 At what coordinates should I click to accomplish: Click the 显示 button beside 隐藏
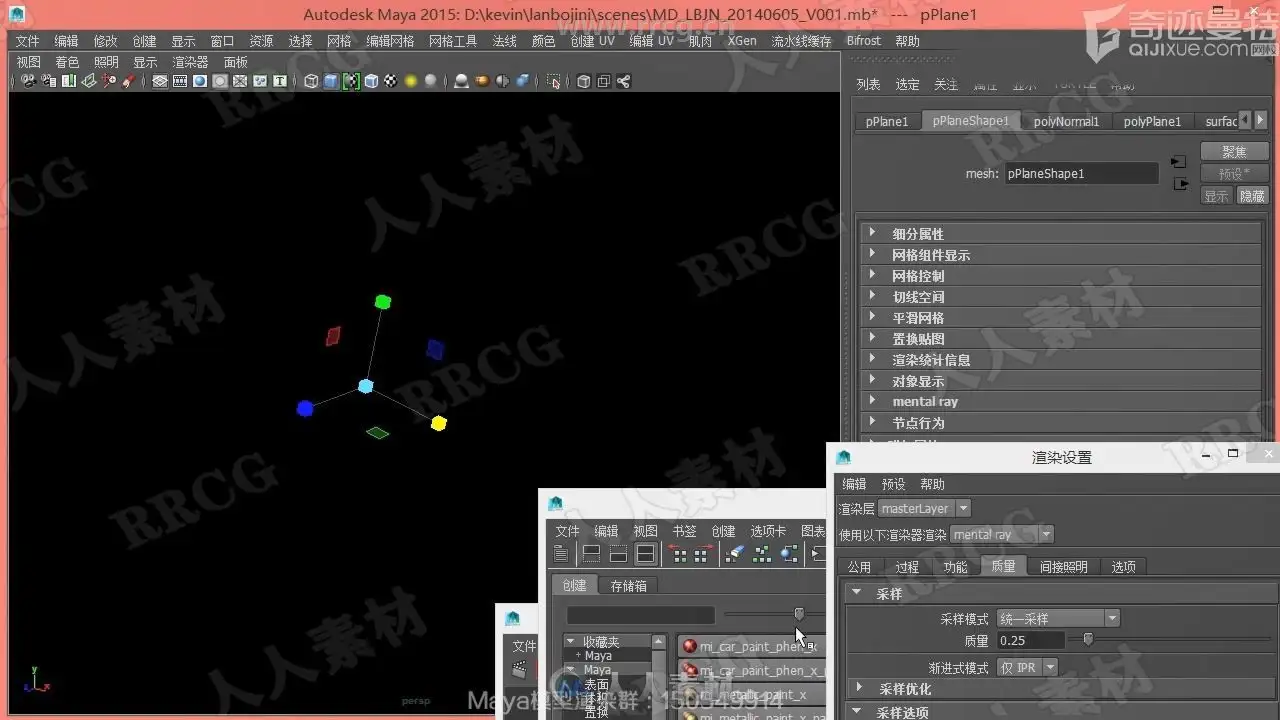click(1217, 196)
